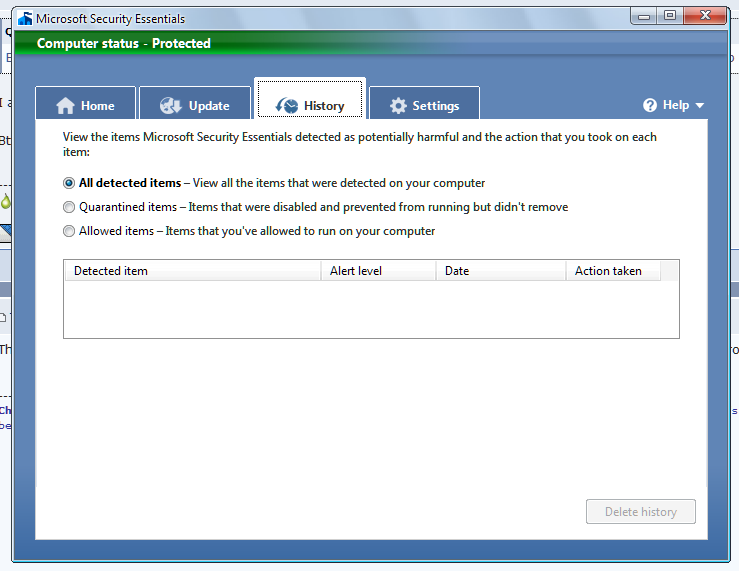739x571 pixels.
Task: Click the Settings gear icon
Action: 398,106
